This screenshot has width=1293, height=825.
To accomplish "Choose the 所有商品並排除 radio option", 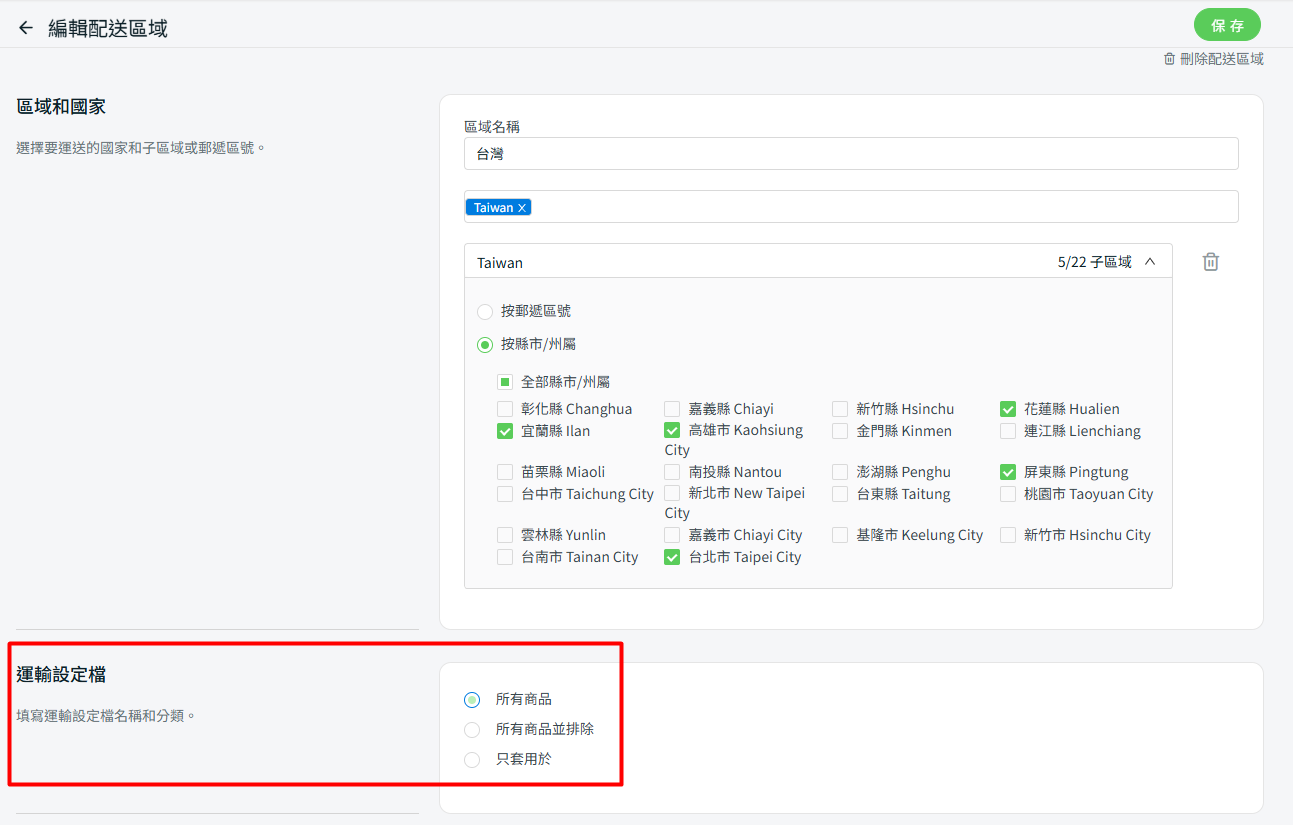I will click(472, 730).
